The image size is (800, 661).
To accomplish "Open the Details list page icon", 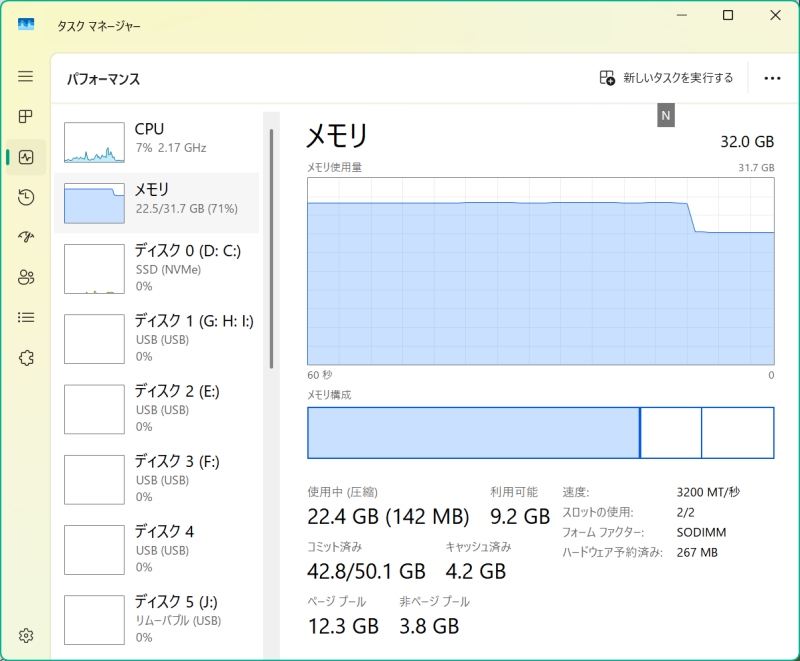I will pos(26,318).
